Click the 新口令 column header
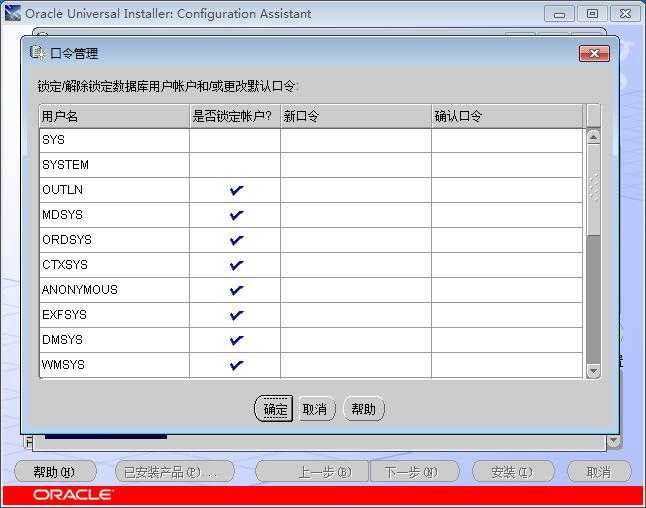 pos(356,116)
